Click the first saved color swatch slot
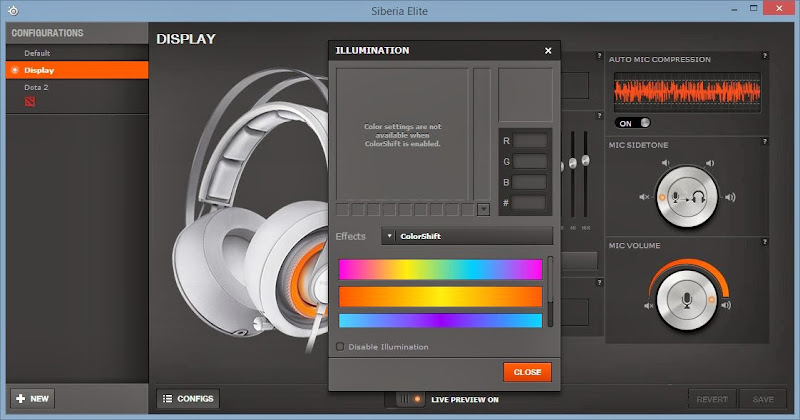This screenshot has height=420, width=800. click(342, 209)
